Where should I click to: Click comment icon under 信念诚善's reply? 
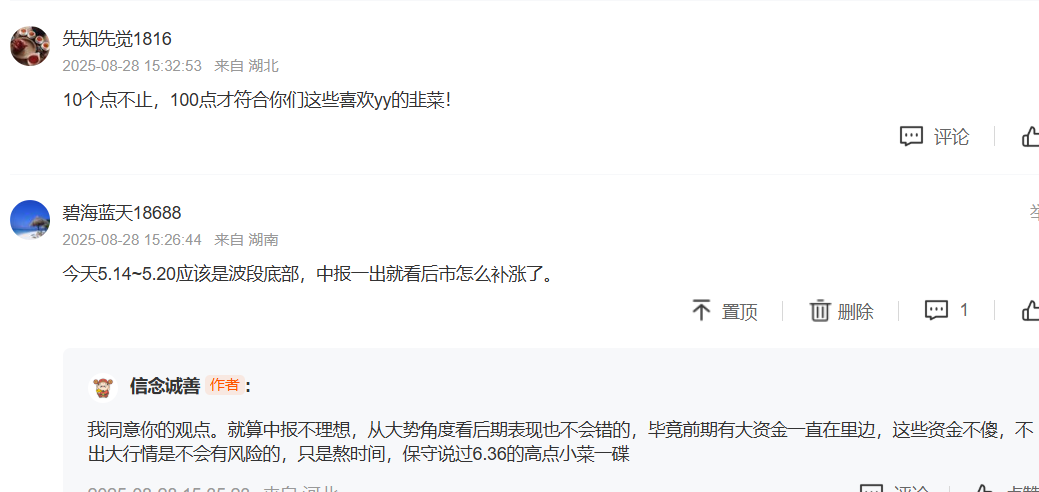click(x=871, y=489)
